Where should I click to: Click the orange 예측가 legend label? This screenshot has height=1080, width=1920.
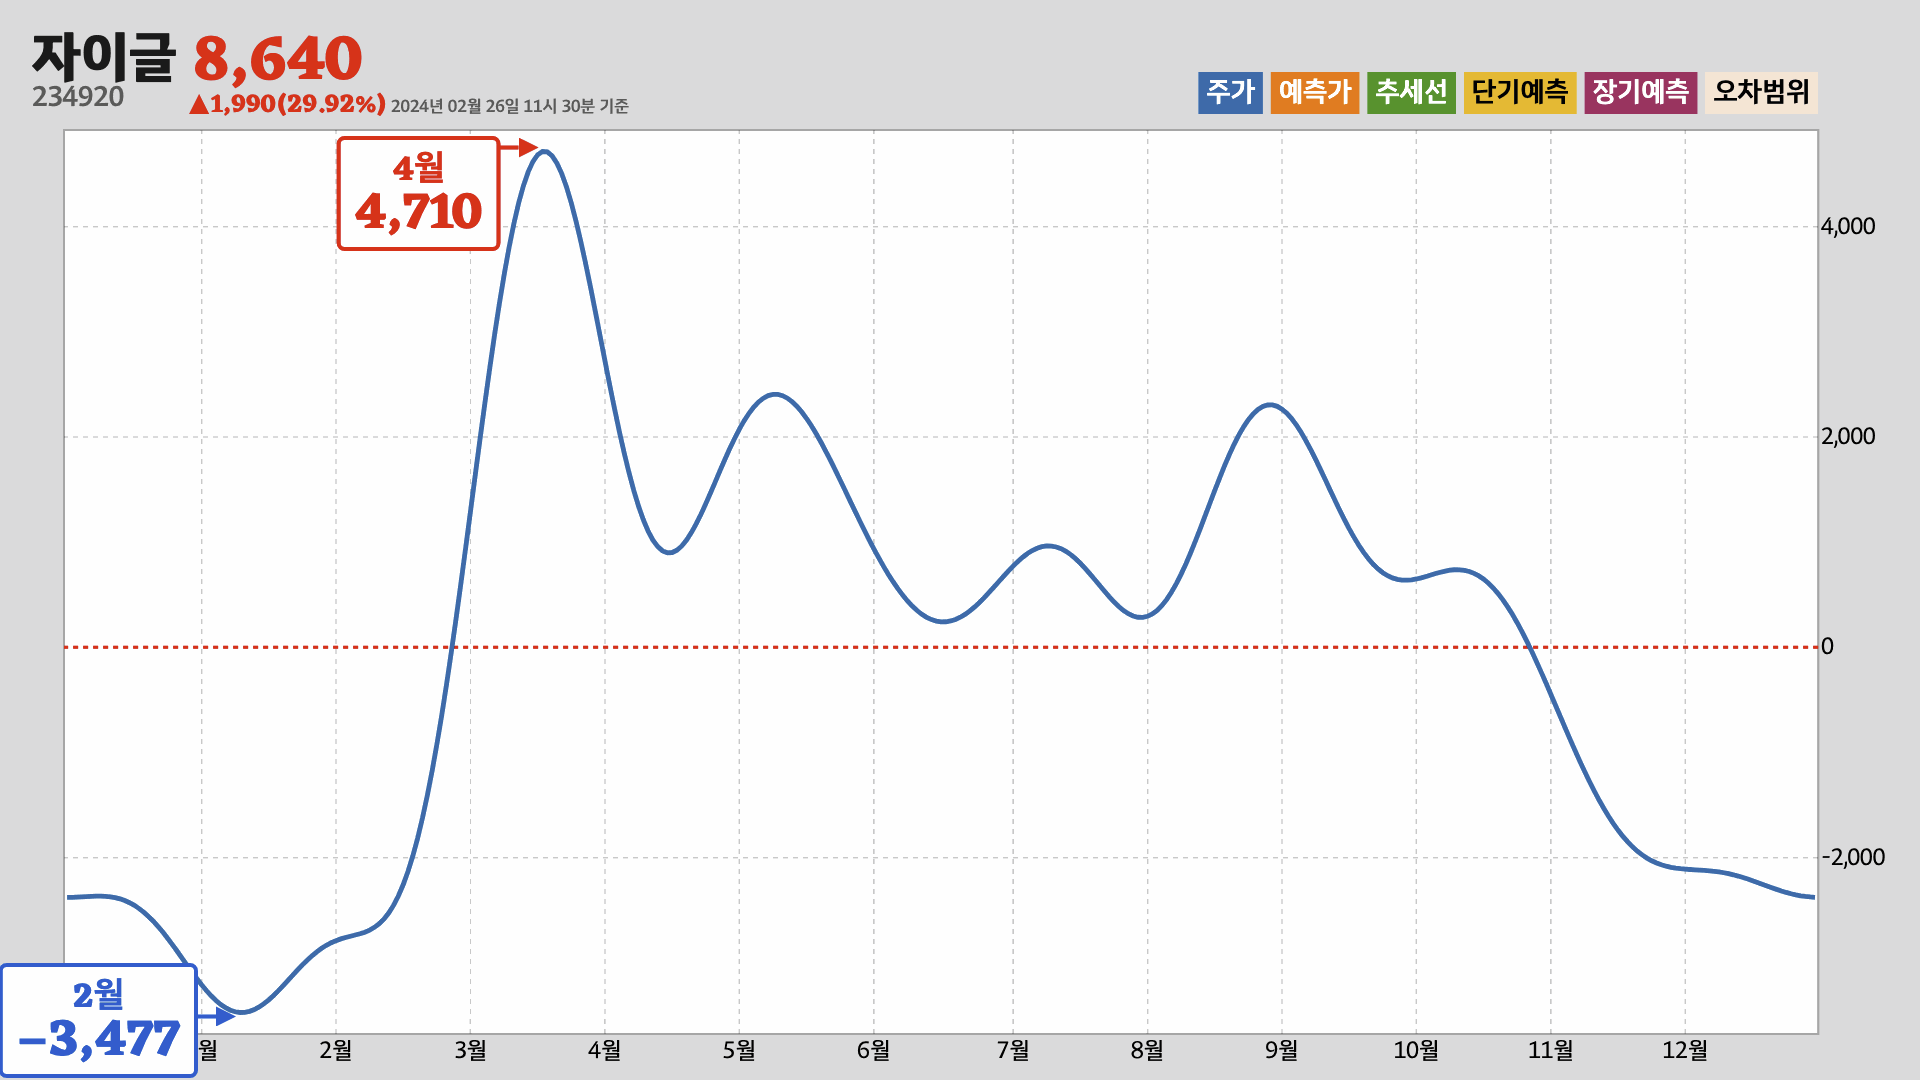(x=1315, y=93)
